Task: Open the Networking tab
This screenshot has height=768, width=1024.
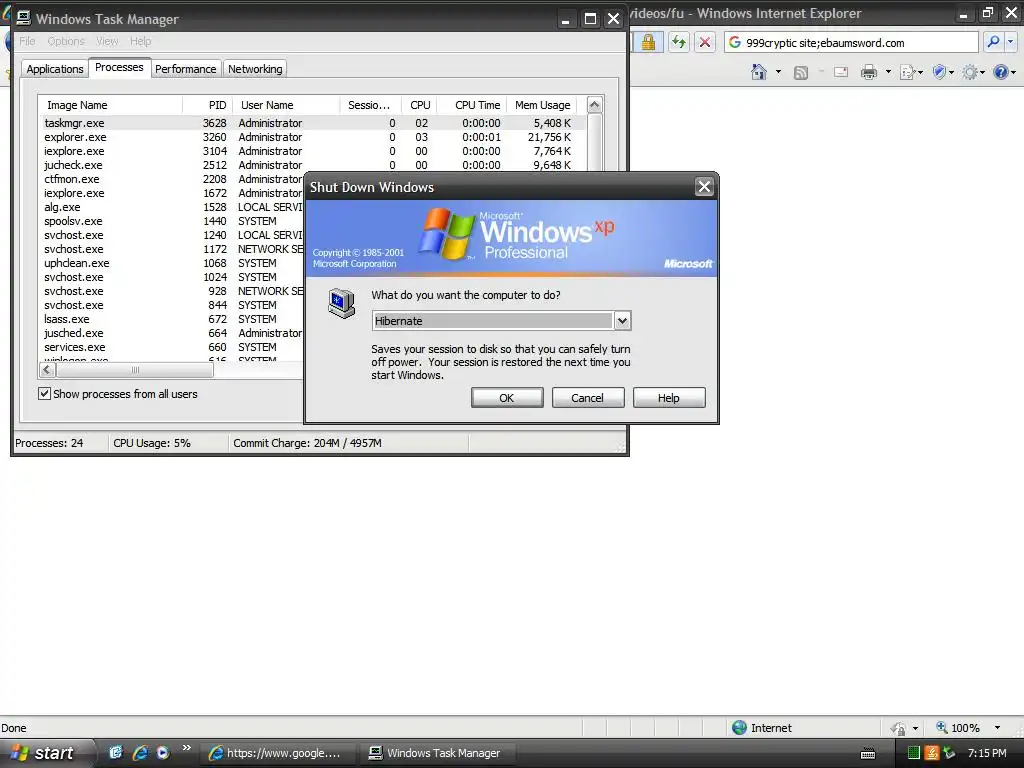Action: pos(255,69)
